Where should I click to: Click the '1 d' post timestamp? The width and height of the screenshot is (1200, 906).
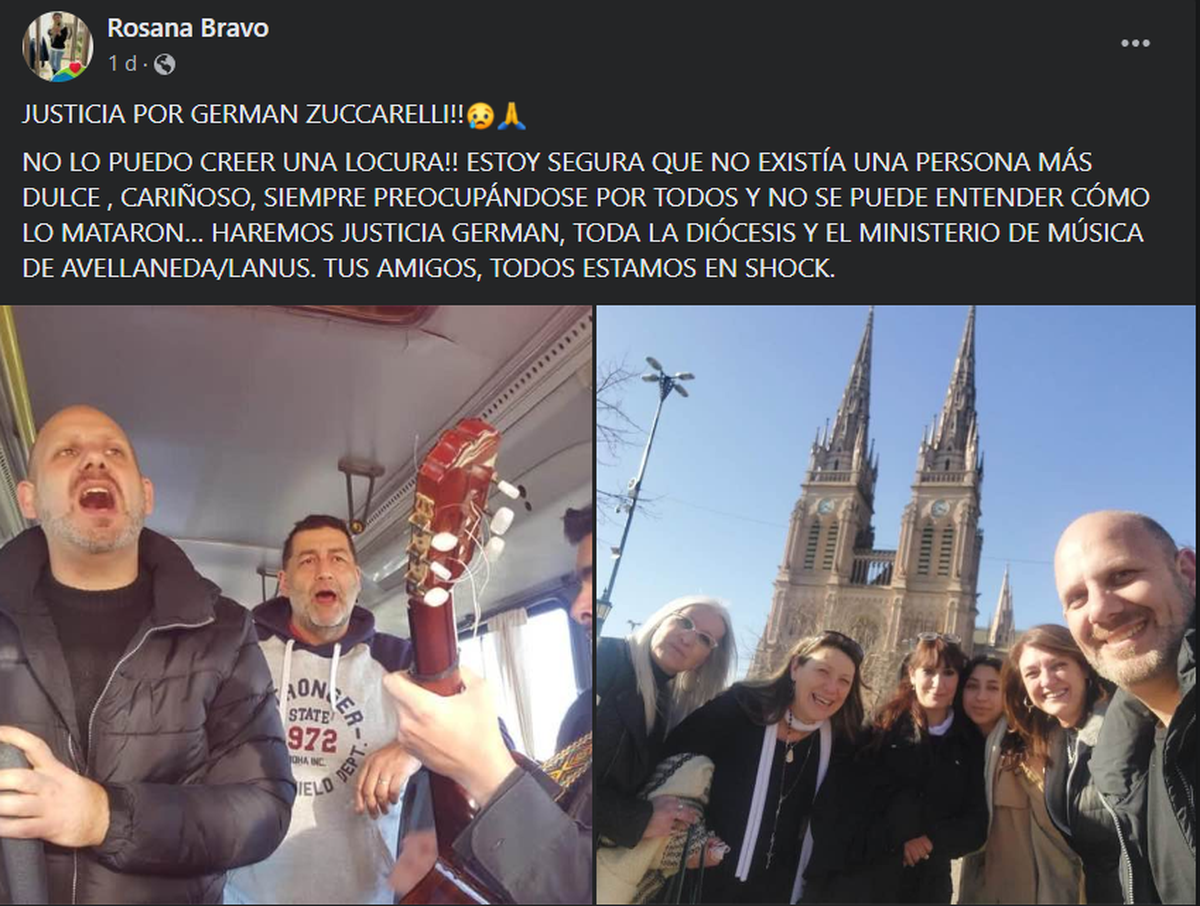pos(121,64)
